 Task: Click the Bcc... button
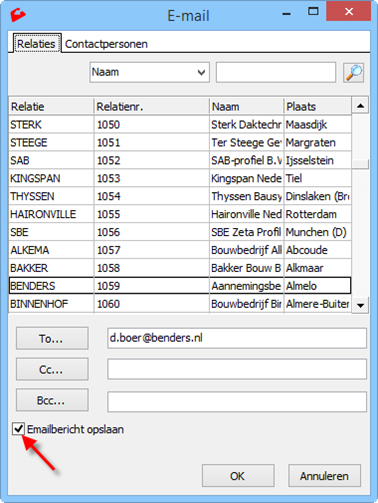52,400
